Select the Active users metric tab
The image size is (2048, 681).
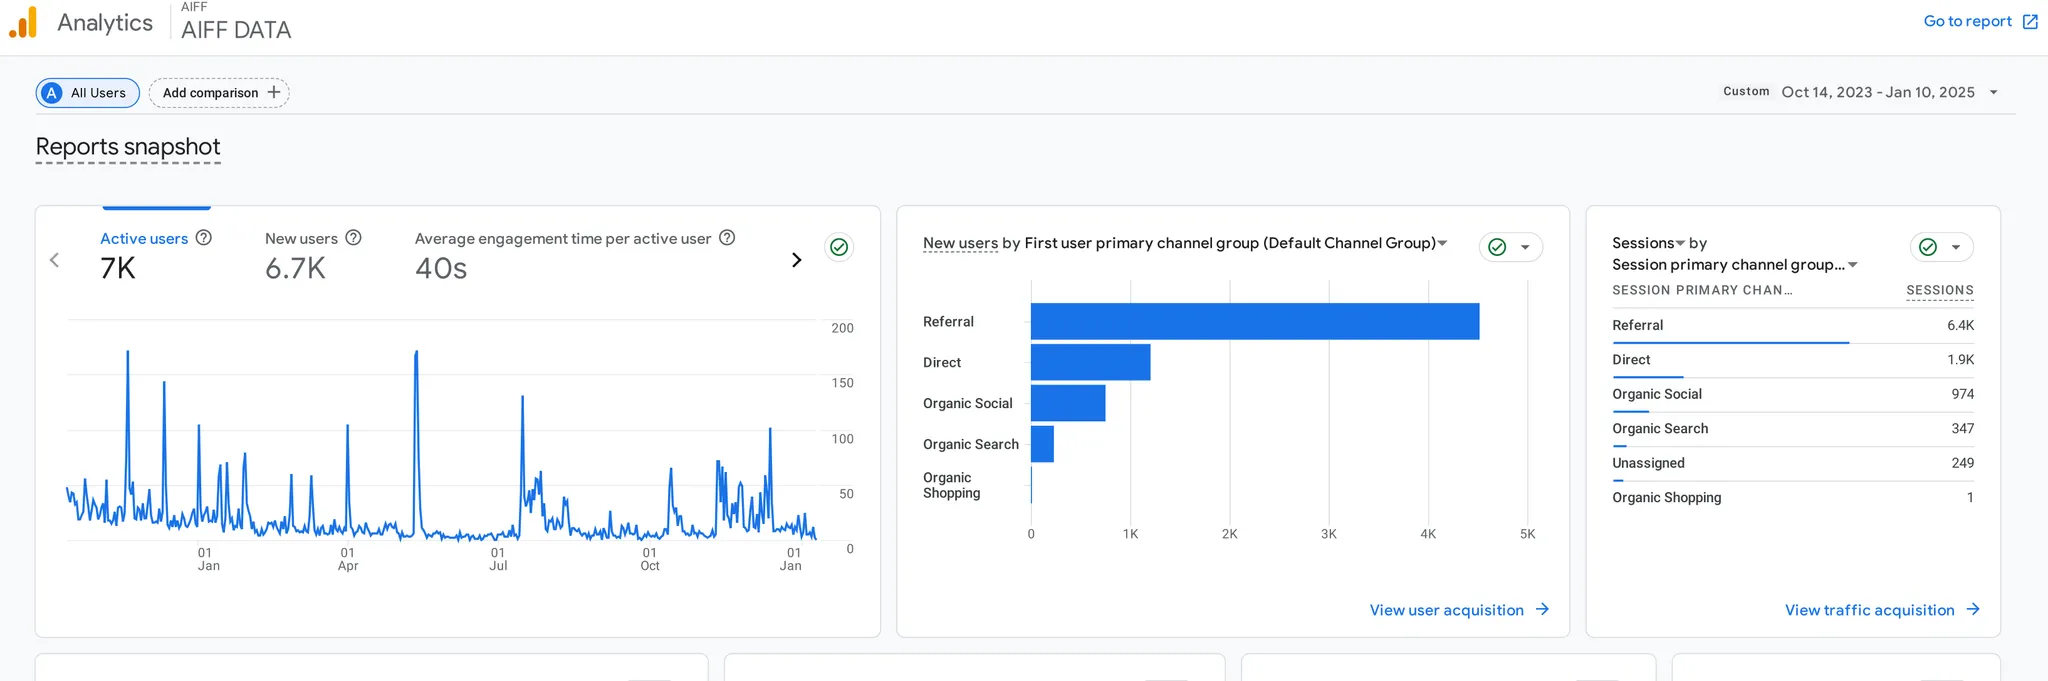click(144, 239)
